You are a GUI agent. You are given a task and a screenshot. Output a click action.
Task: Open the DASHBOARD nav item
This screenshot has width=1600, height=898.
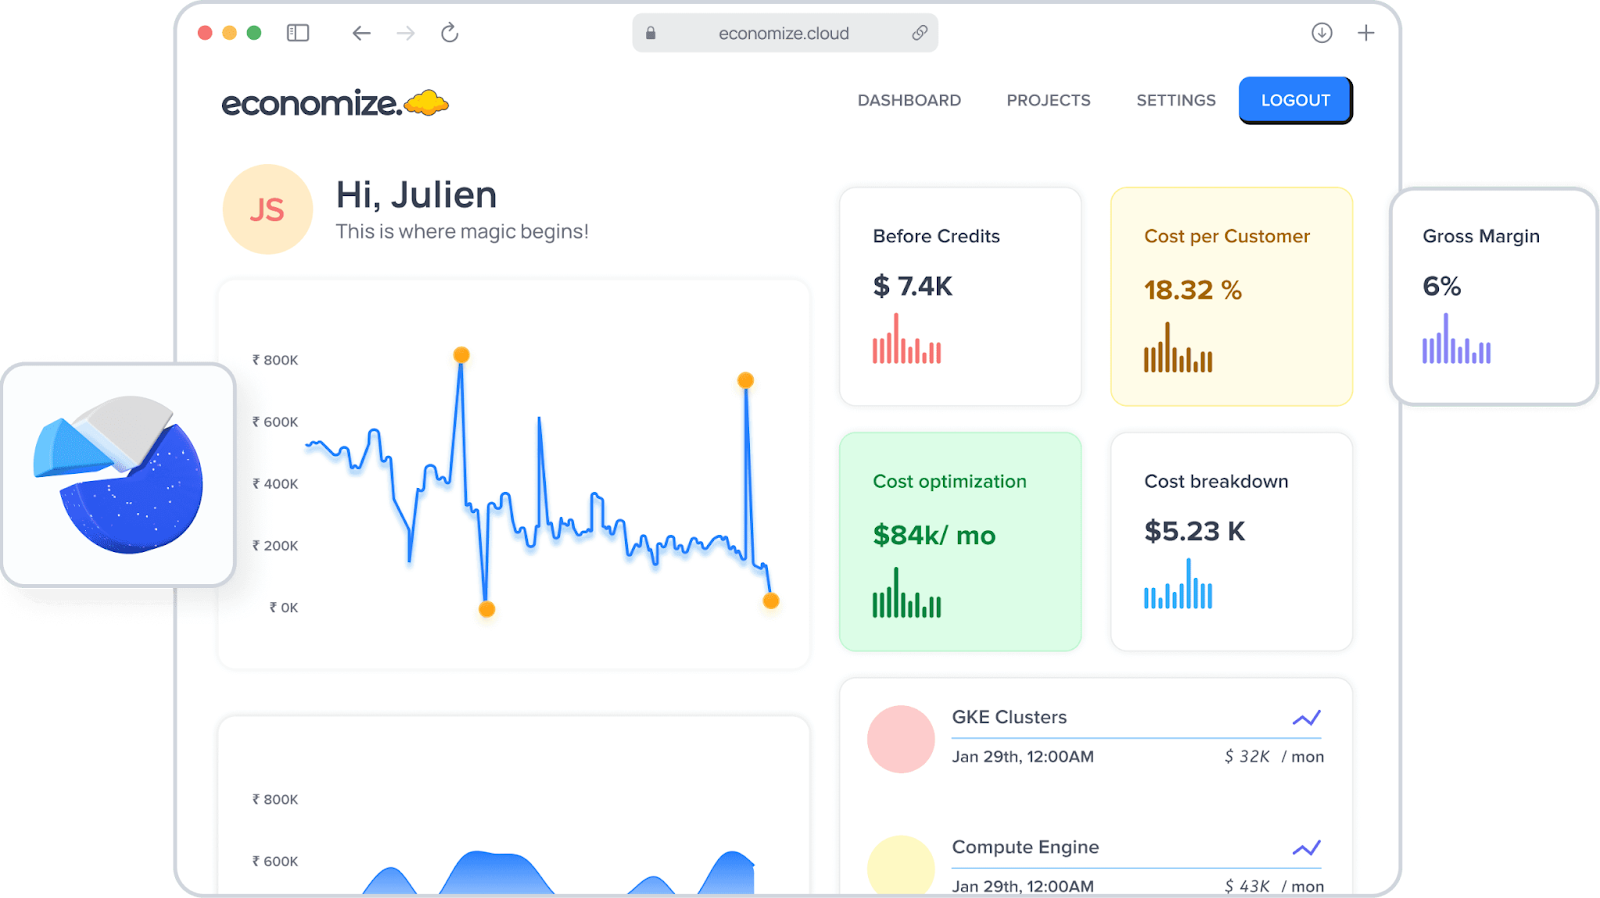click(x=909, y=100)
